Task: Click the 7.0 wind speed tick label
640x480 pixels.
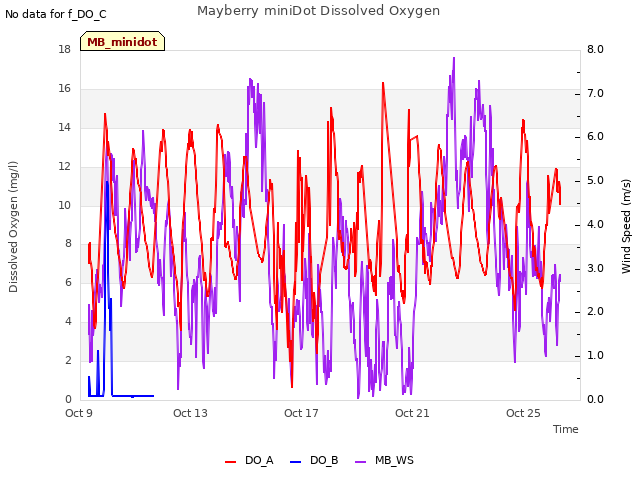Action: (x=595, y=93)
